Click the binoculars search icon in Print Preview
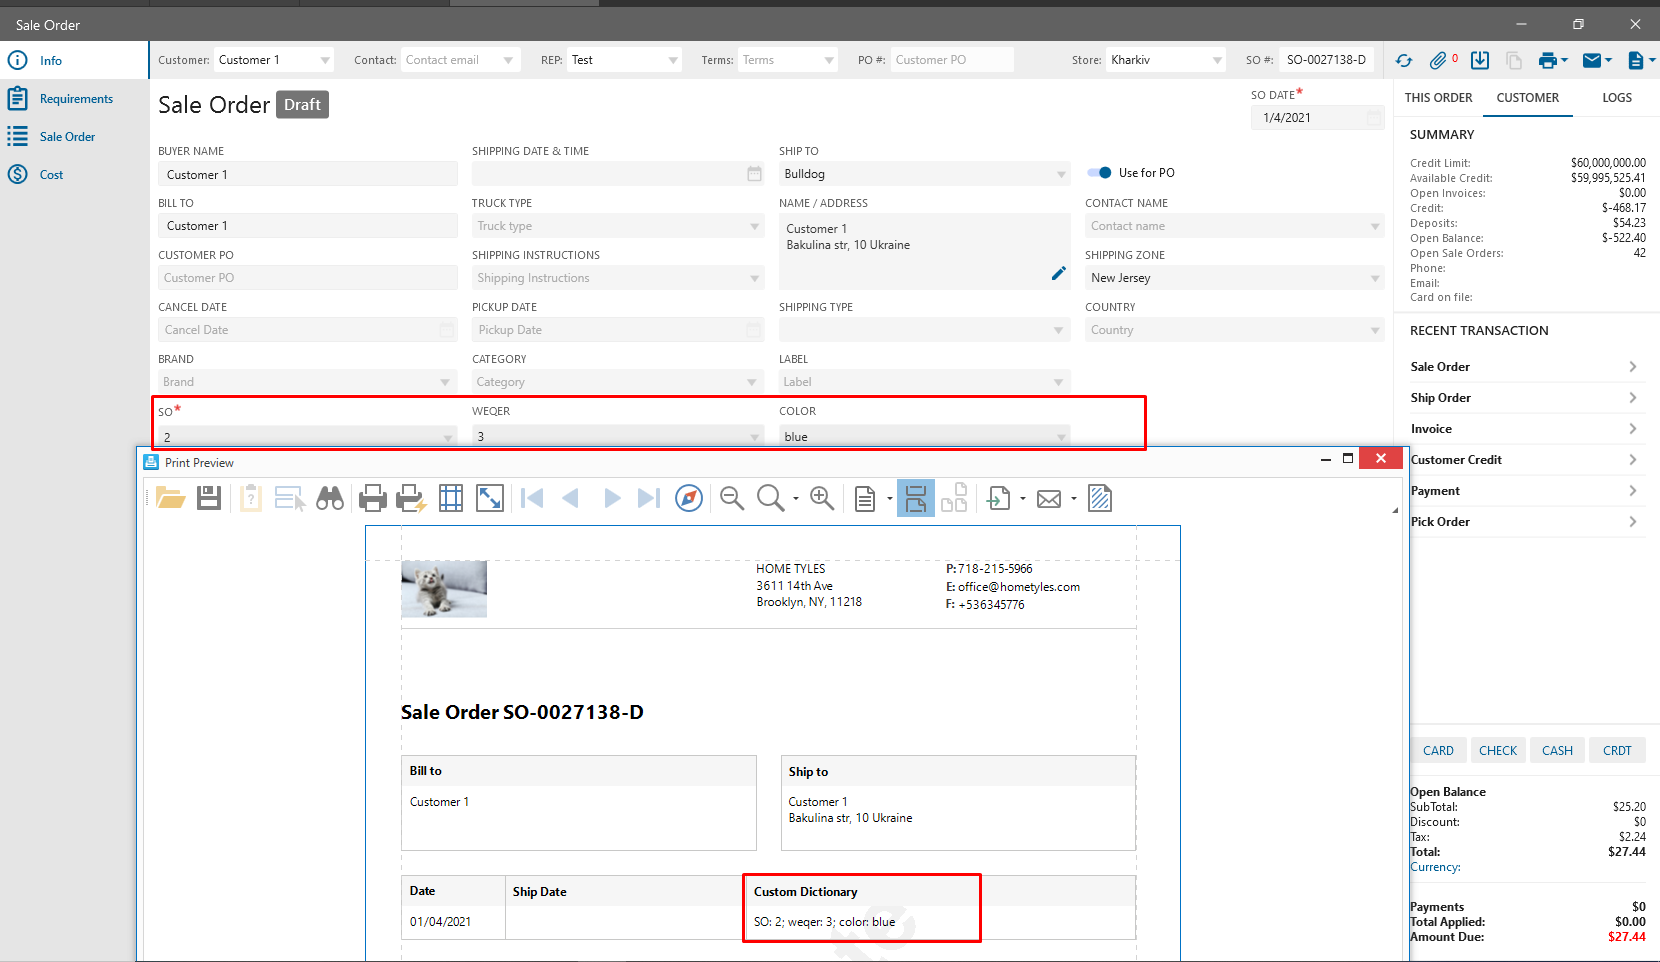 pos(330,498)
